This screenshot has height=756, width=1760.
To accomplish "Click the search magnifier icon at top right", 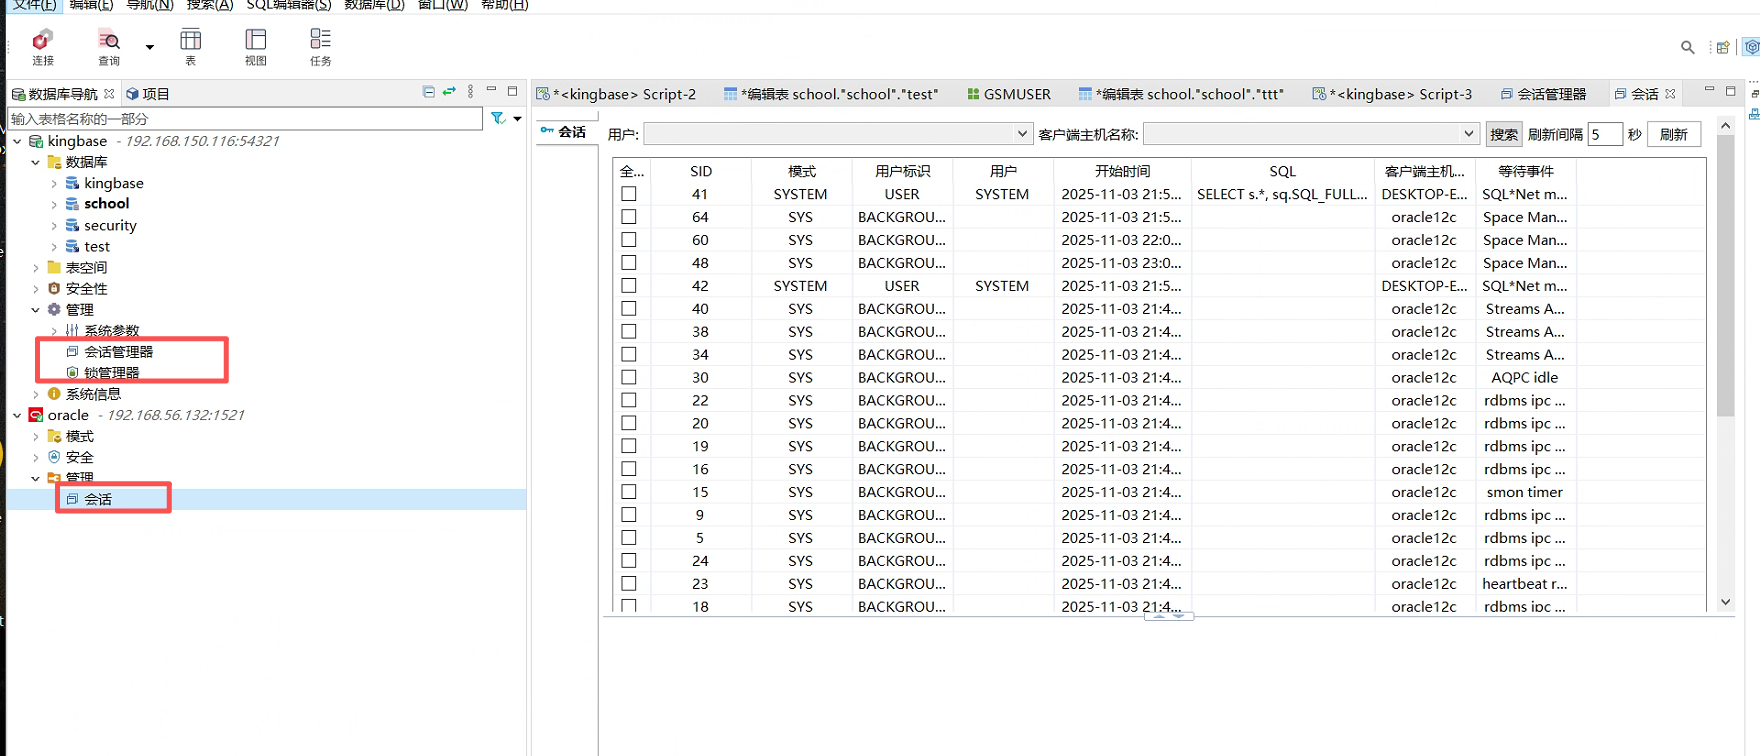I will (x=1688, y=47).
